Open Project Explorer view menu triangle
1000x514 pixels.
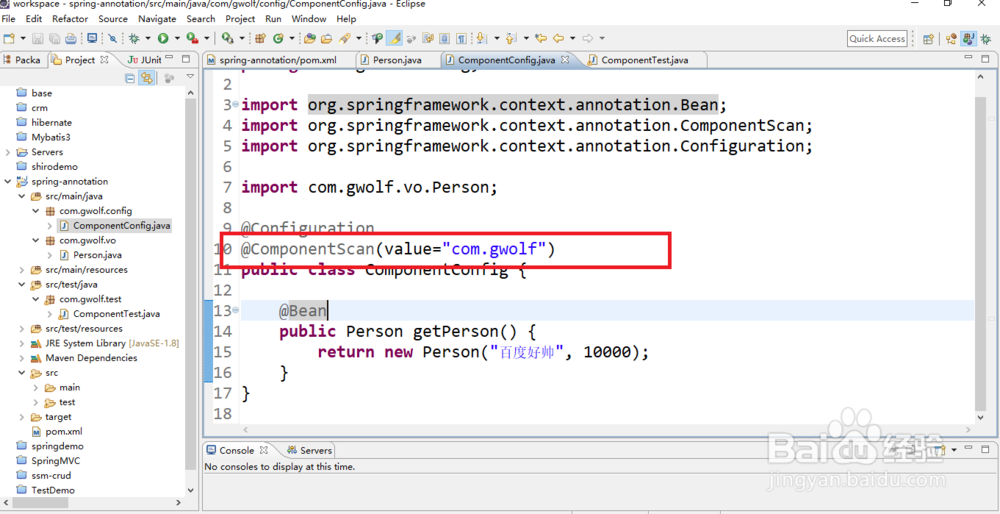(190, 77)
